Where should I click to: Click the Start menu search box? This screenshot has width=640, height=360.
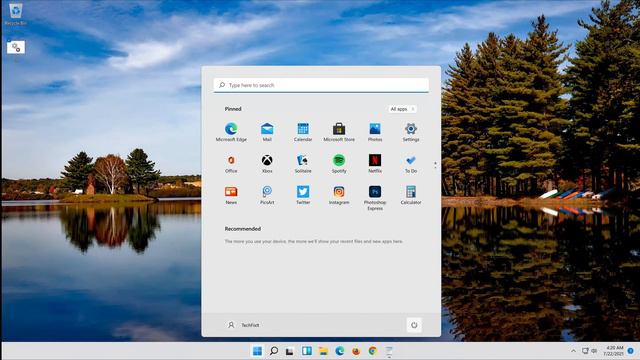[x=321, y=85]
